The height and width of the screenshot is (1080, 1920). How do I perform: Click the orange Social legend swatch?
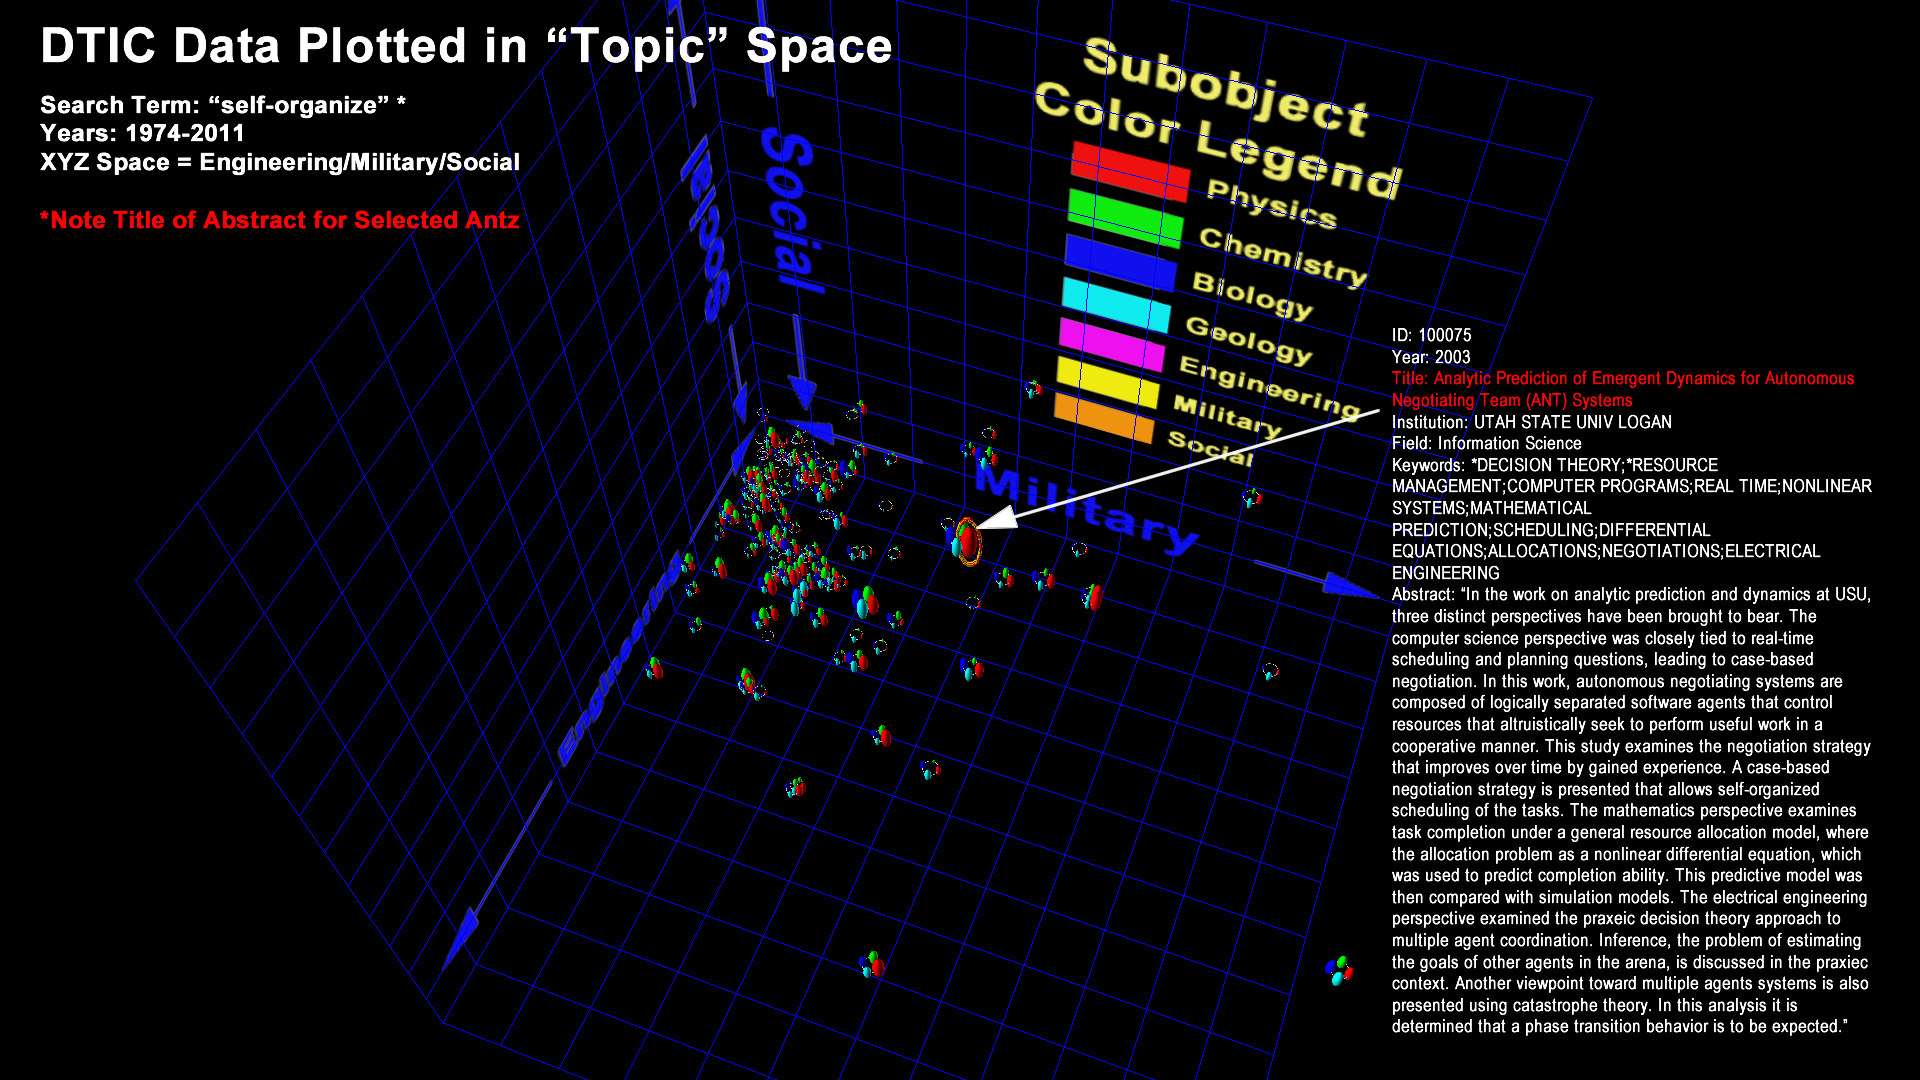click(1103, 417)
